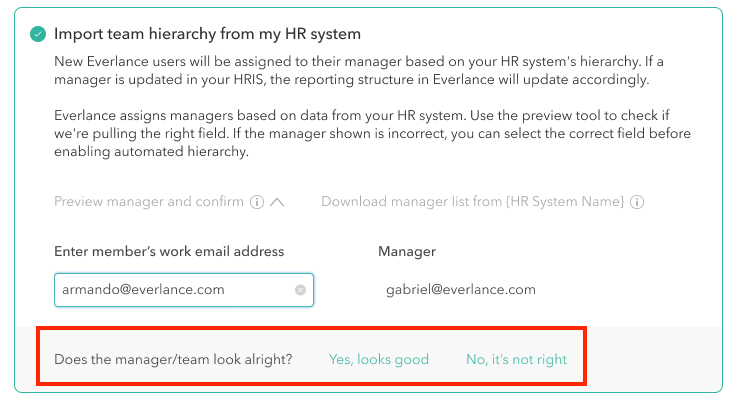Screen dimensions: 738x404
Task: Click the 'Enter member's work email address' label
Action: click(x=169, y=252)
